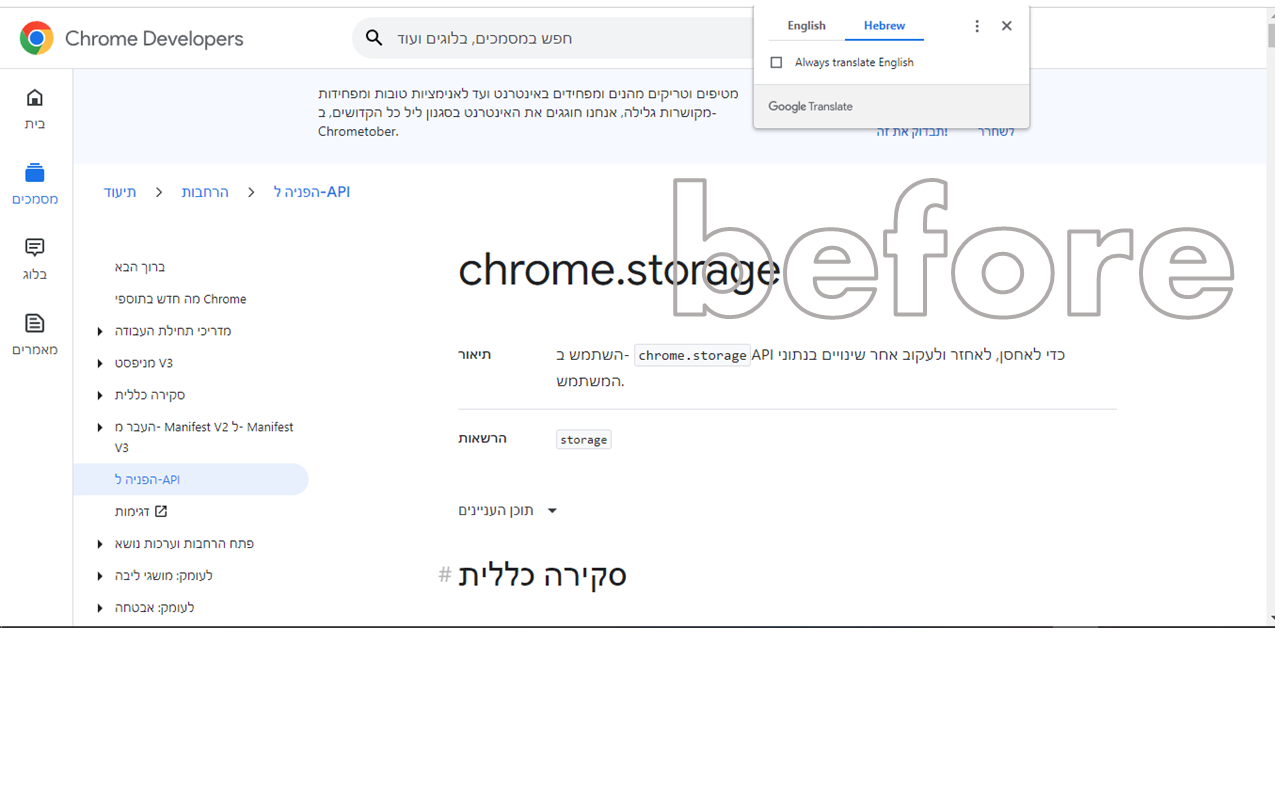1280x800 pixels.
Task: Expand the Manifest V2 to Manifest V3 section
Action: (100, 427)
